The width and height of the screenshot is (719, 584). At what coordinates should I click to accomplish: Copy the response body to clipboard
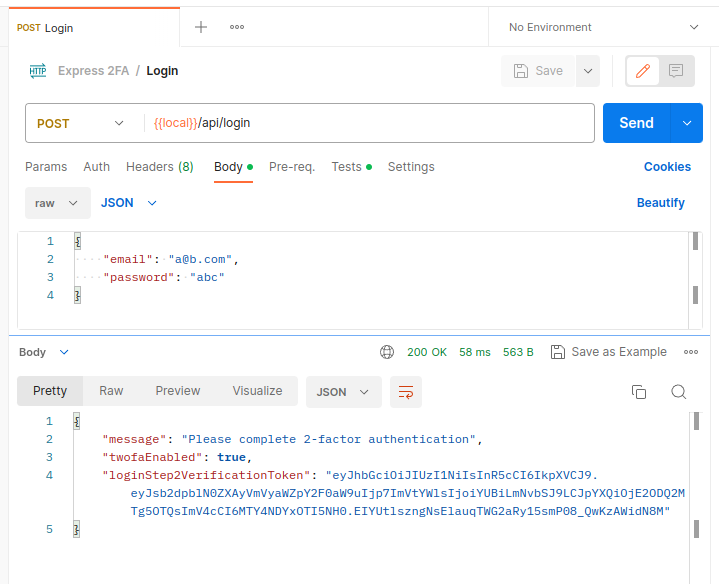click(x=639, y=392)
